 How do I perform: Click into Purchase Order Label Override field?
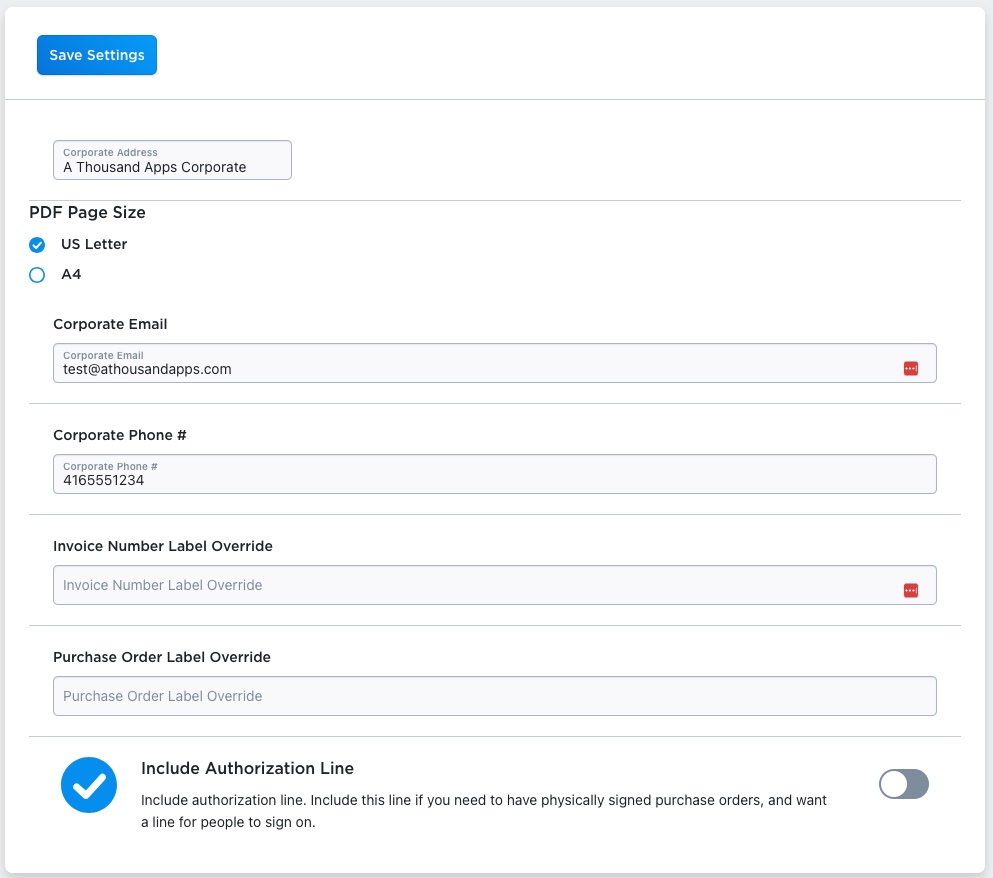tap(495, 696)
